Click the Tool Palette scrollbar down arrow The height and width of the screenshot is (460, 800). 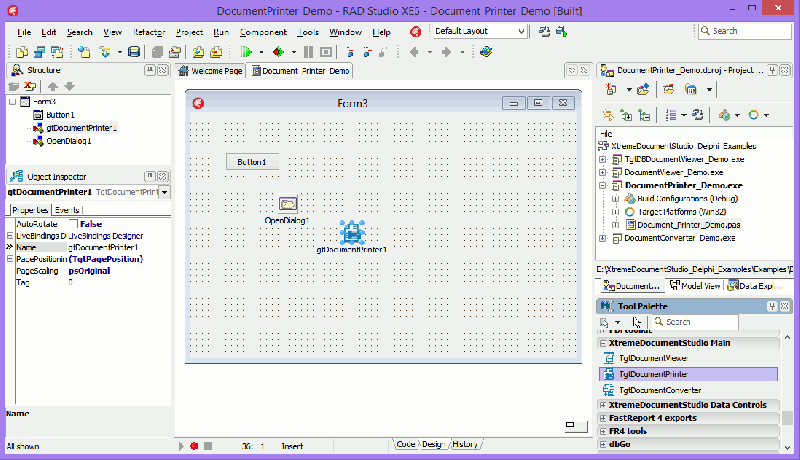tap(787, 447)
